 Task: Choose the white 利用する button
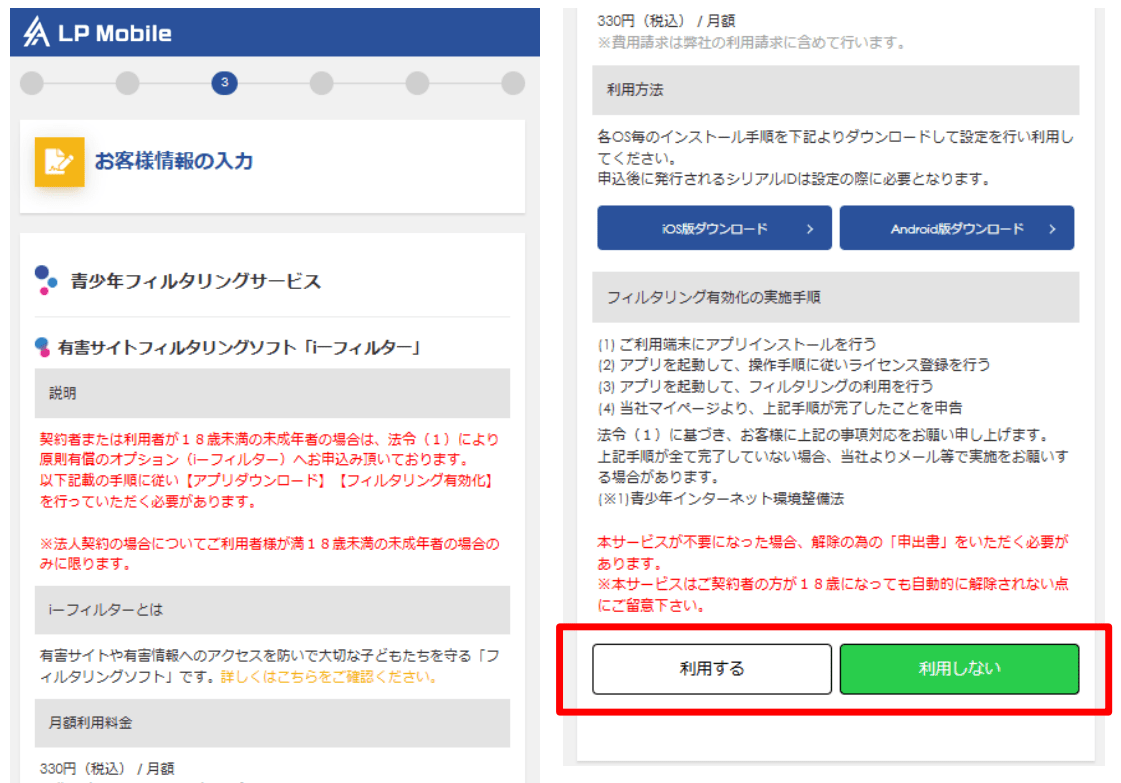pos(712,669)
